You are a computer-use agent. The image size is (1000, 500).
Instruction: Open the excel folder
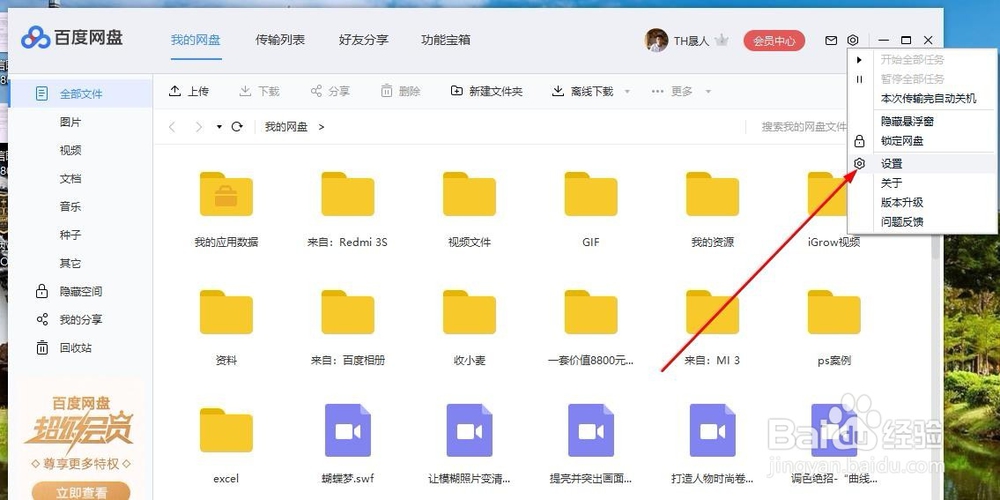pos(226,430)
